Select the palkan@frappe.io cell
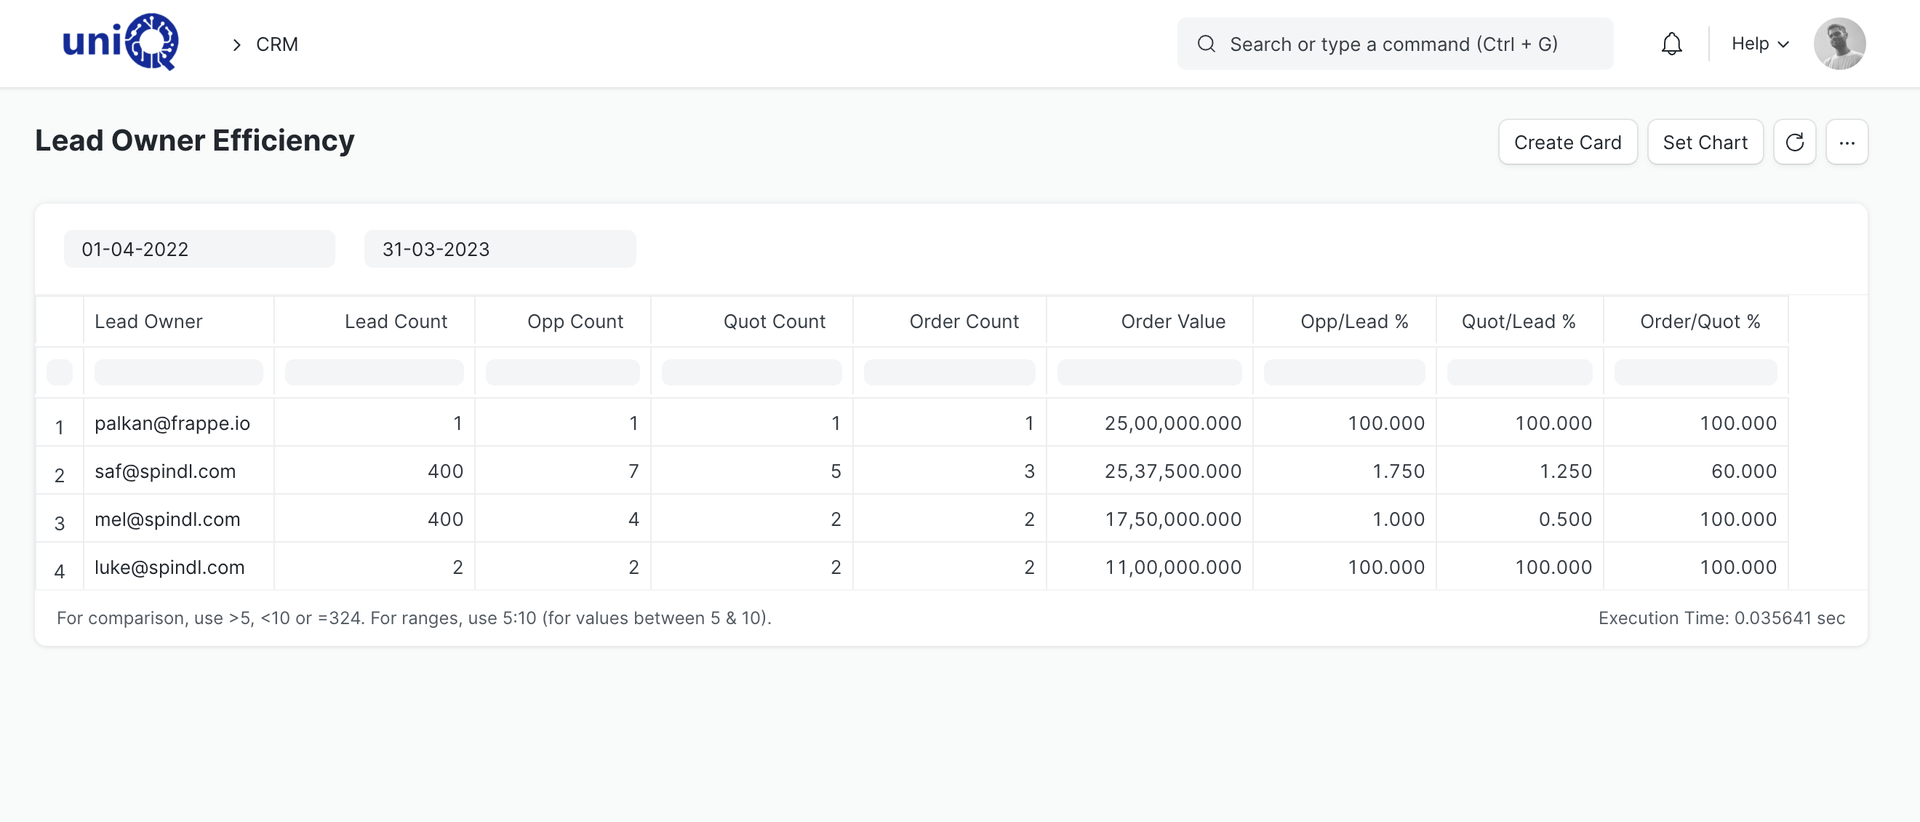 tap(179, 423)
